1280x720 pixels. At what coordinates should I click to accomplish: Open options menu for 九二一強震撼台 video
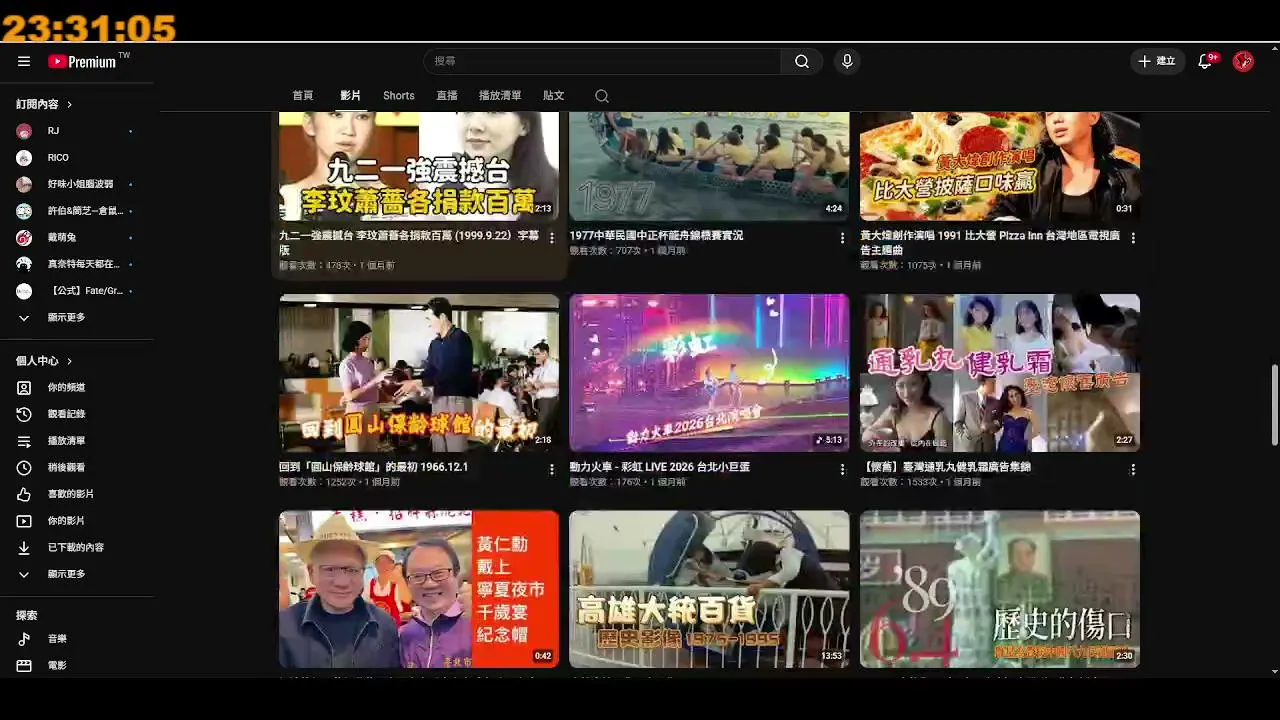551,238
